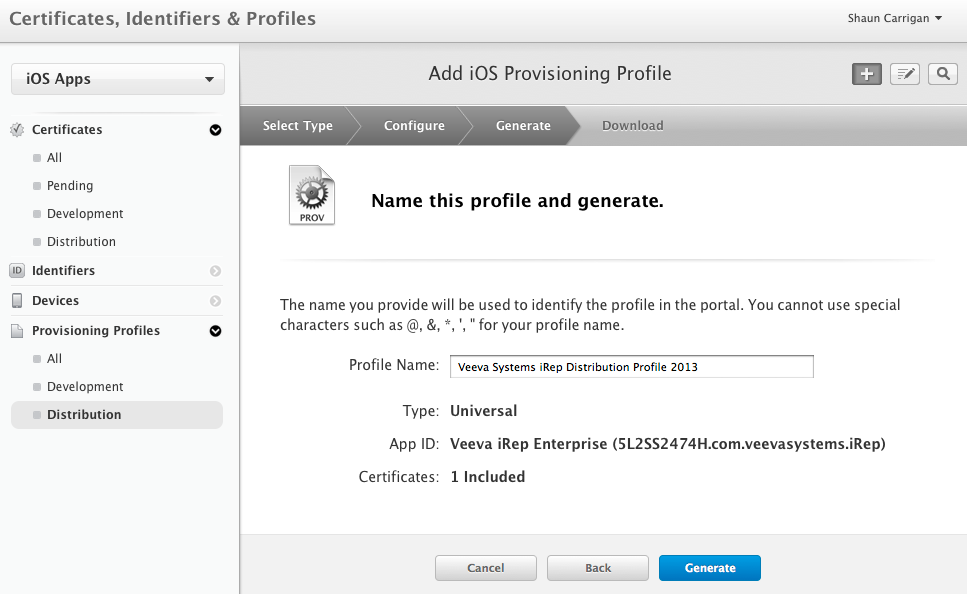Collapse the Certificates section arrow

tap(215, 130)
